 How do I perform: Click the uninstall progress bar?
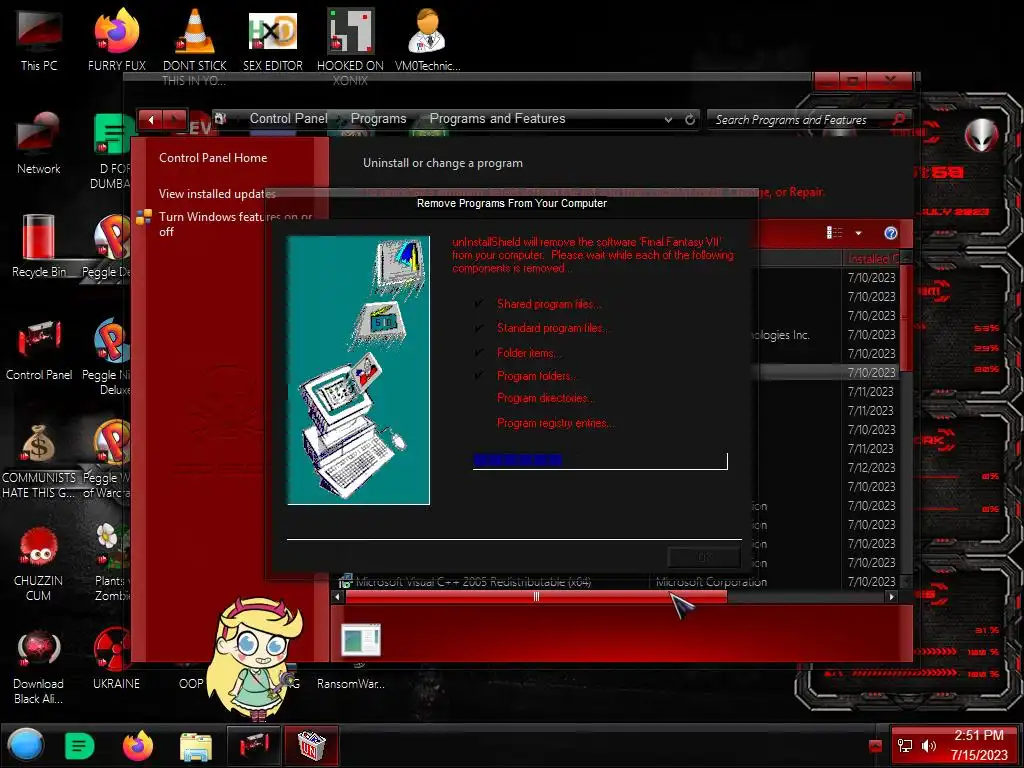[x=600, y=460]
